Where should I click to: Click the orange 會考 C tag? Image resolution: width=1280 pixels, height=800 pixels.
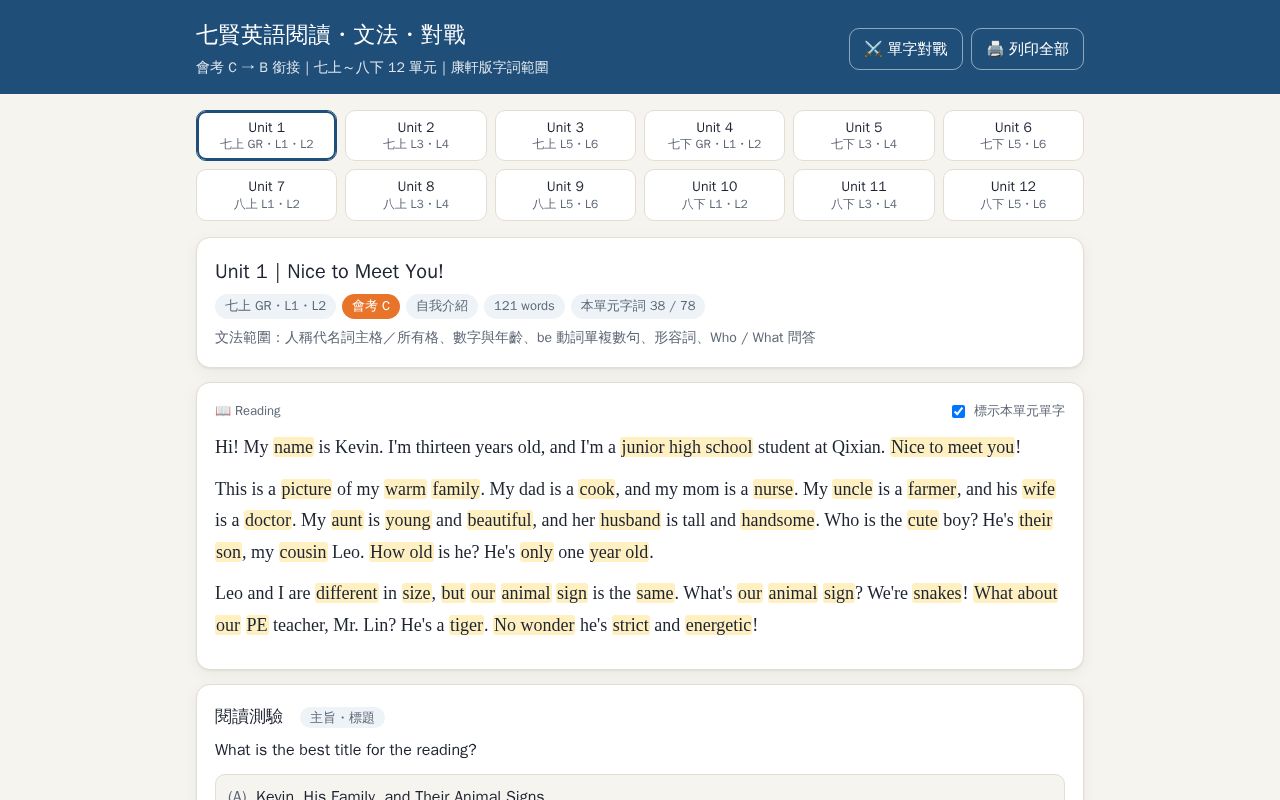[x=371, y=306]
